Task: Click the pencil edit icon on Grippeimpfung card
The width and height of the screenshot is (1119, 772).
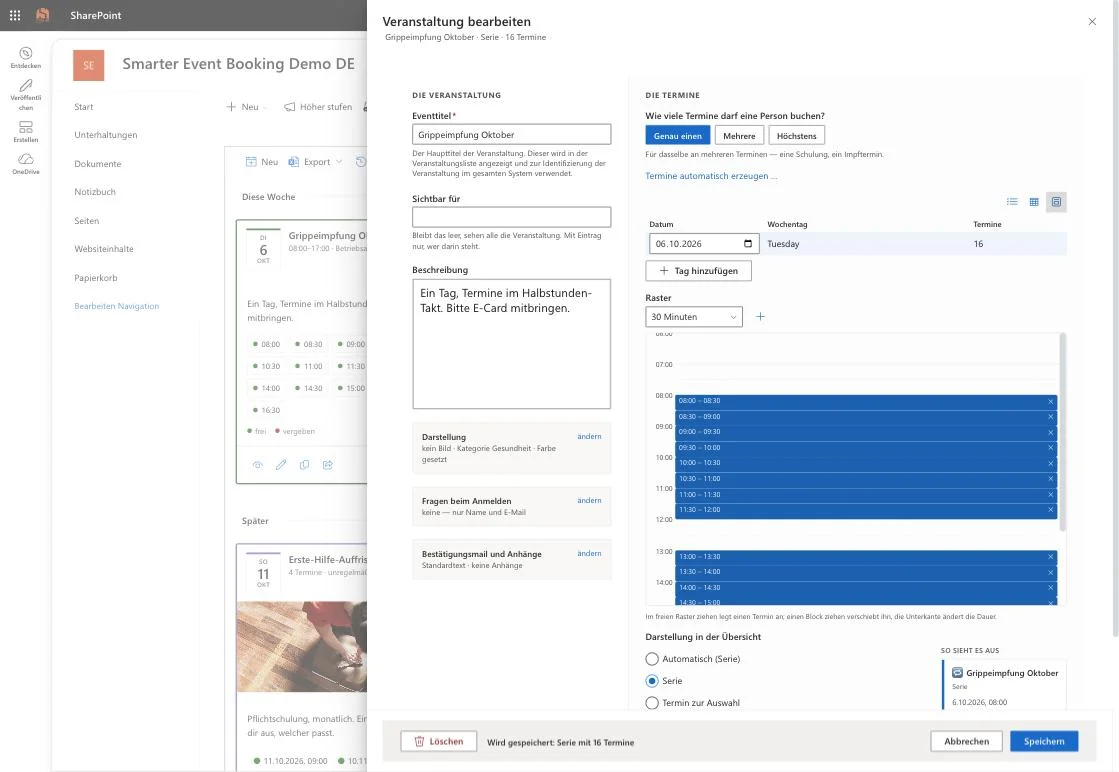Action: 281,465
